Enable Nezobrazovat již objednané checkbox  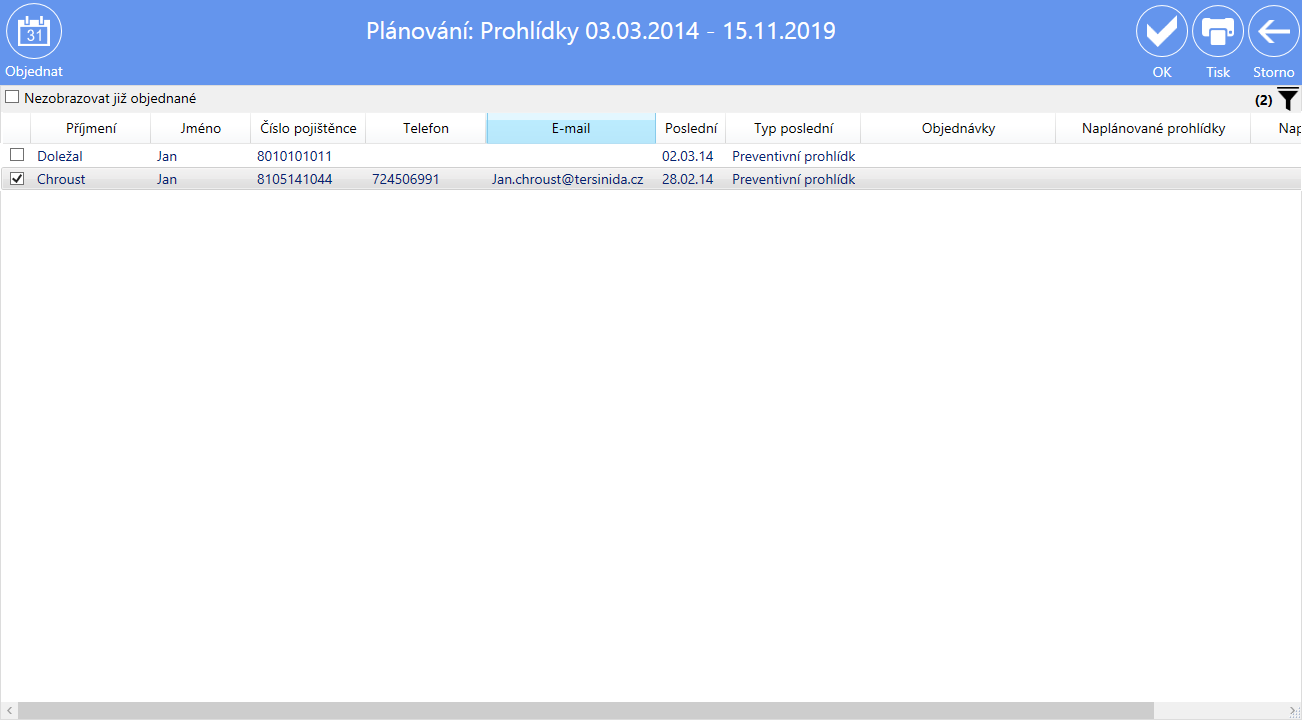tap(12, 98)
